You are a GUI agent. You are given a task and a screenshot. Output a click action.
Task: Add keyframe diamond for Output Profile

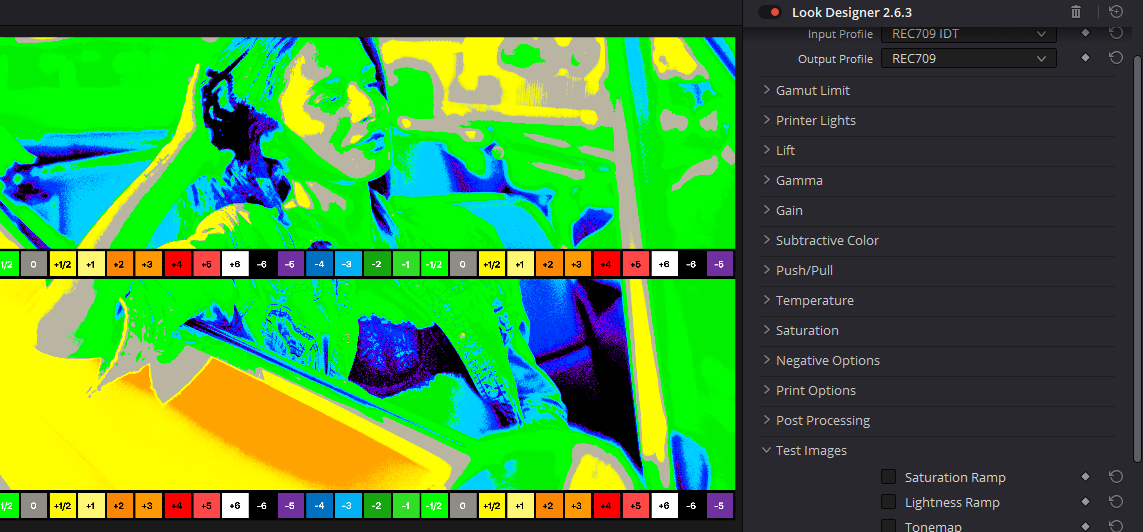pos(1085,58)
